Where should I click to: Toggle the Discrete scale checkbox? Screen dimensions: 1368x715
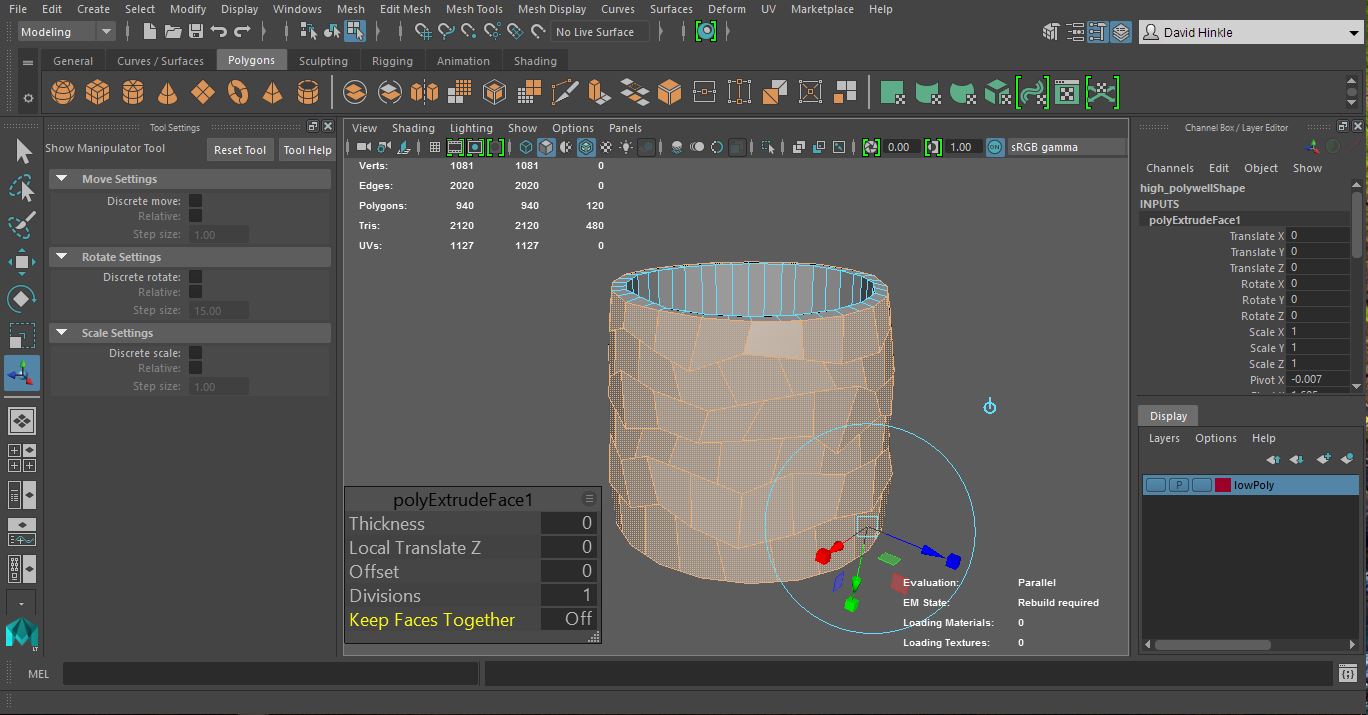[x=195, y=353]
